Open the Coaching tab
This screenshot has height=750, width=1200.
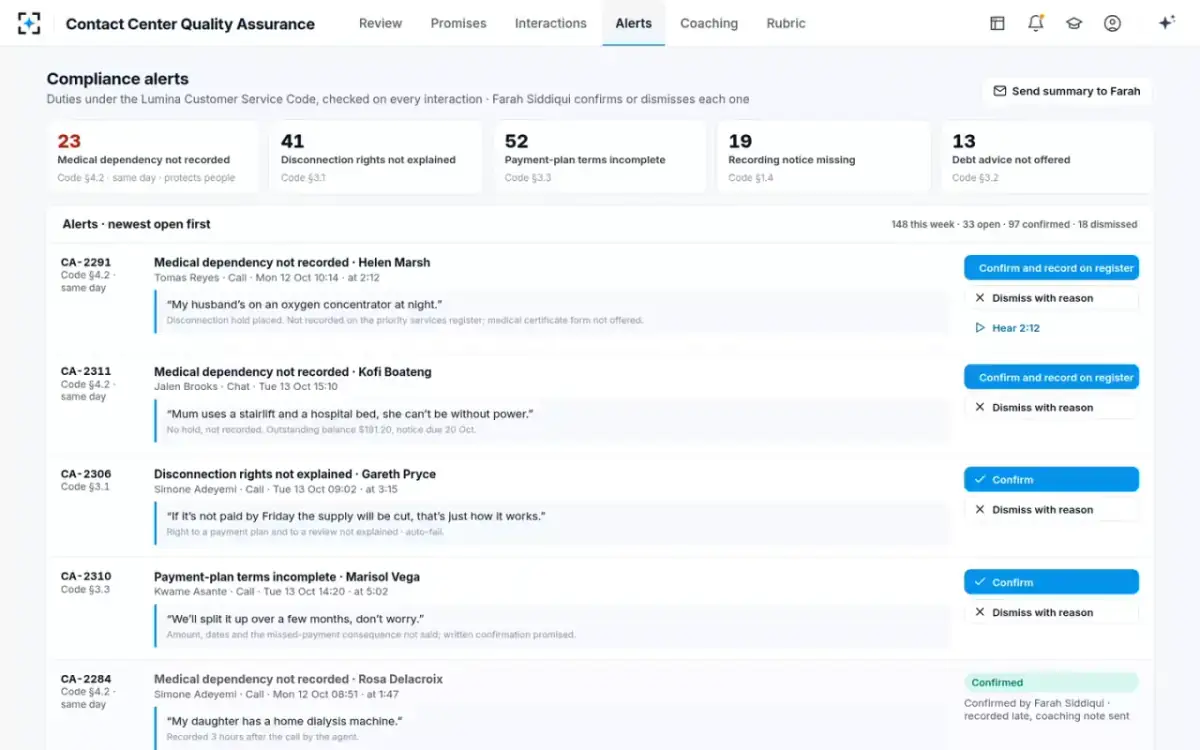[709, 23]
